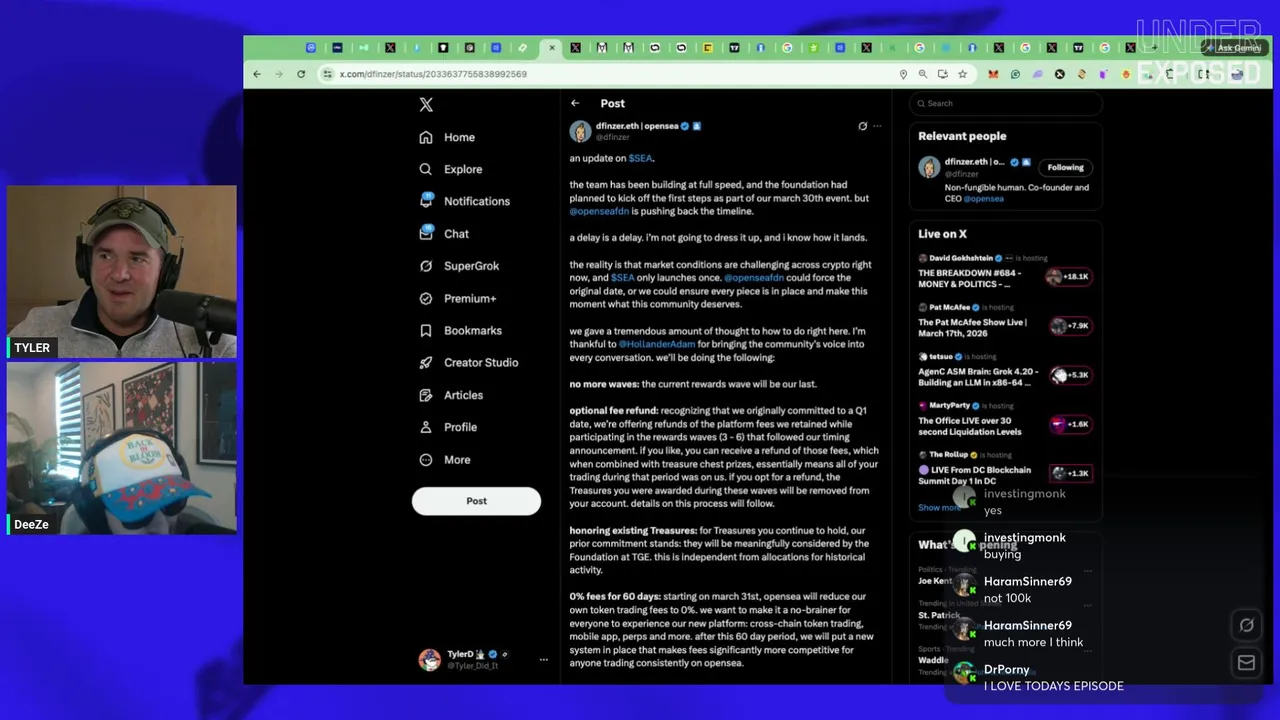Click the @opensea link in bio

983,198
